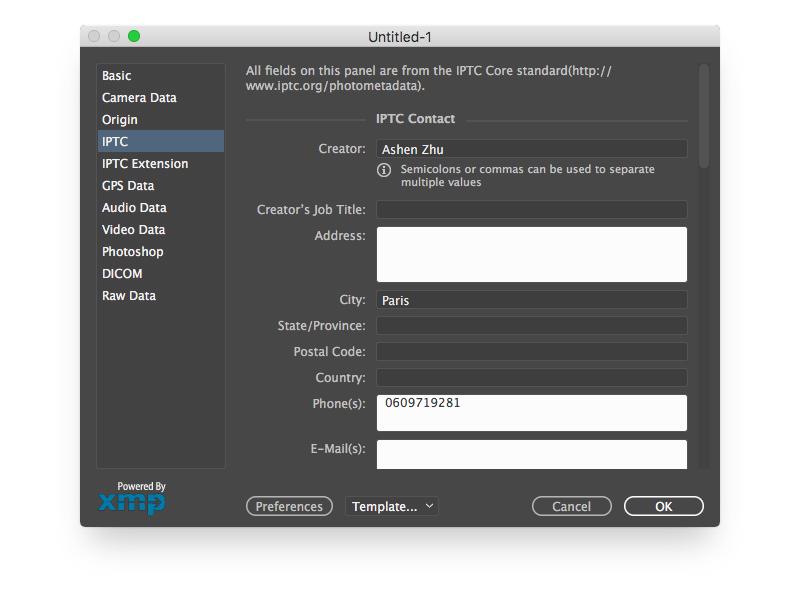The image size is (800, 600).
Task: Open the Template... dropdown menu
Action: [x=392, y=506]
